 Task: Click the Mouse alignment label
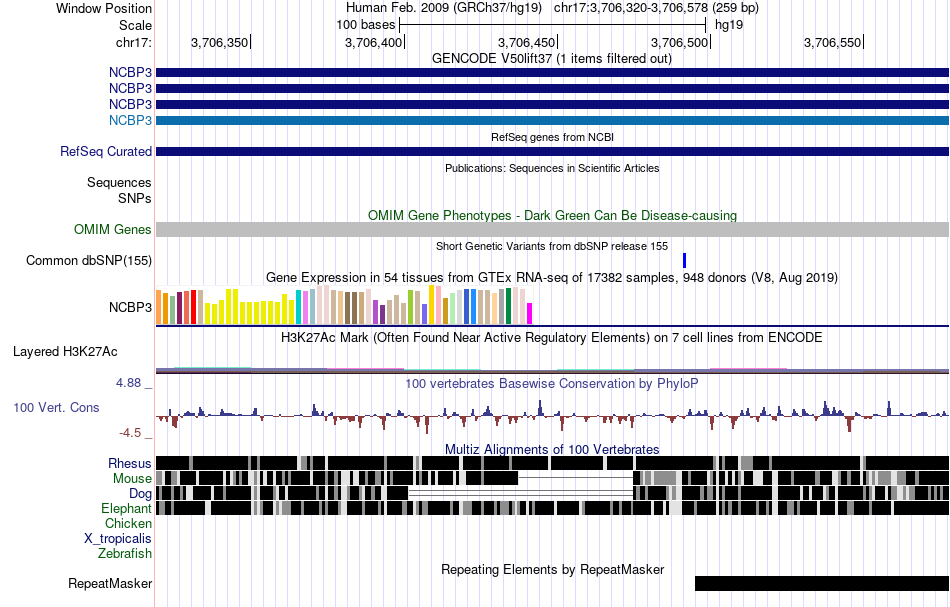coord(132,479)
